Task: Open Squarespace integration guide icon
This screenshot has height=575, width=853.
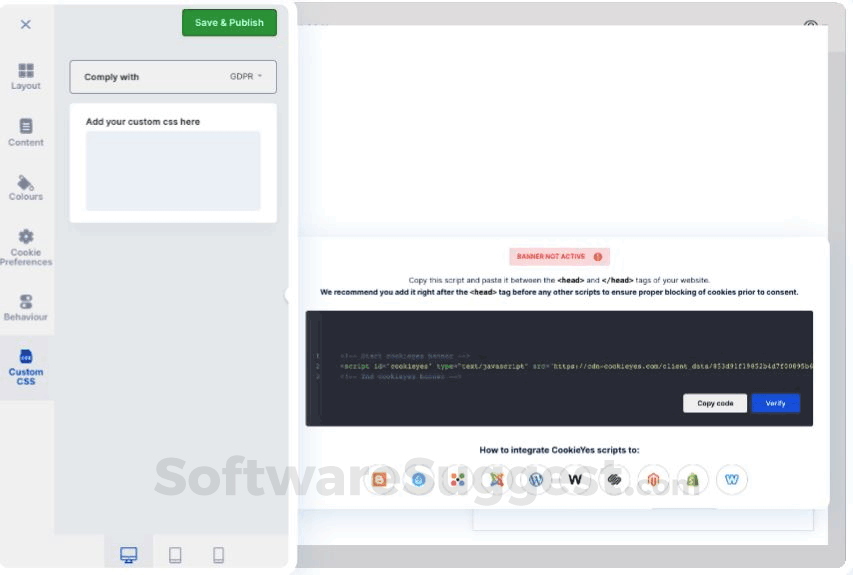Action: pos(614,479)
